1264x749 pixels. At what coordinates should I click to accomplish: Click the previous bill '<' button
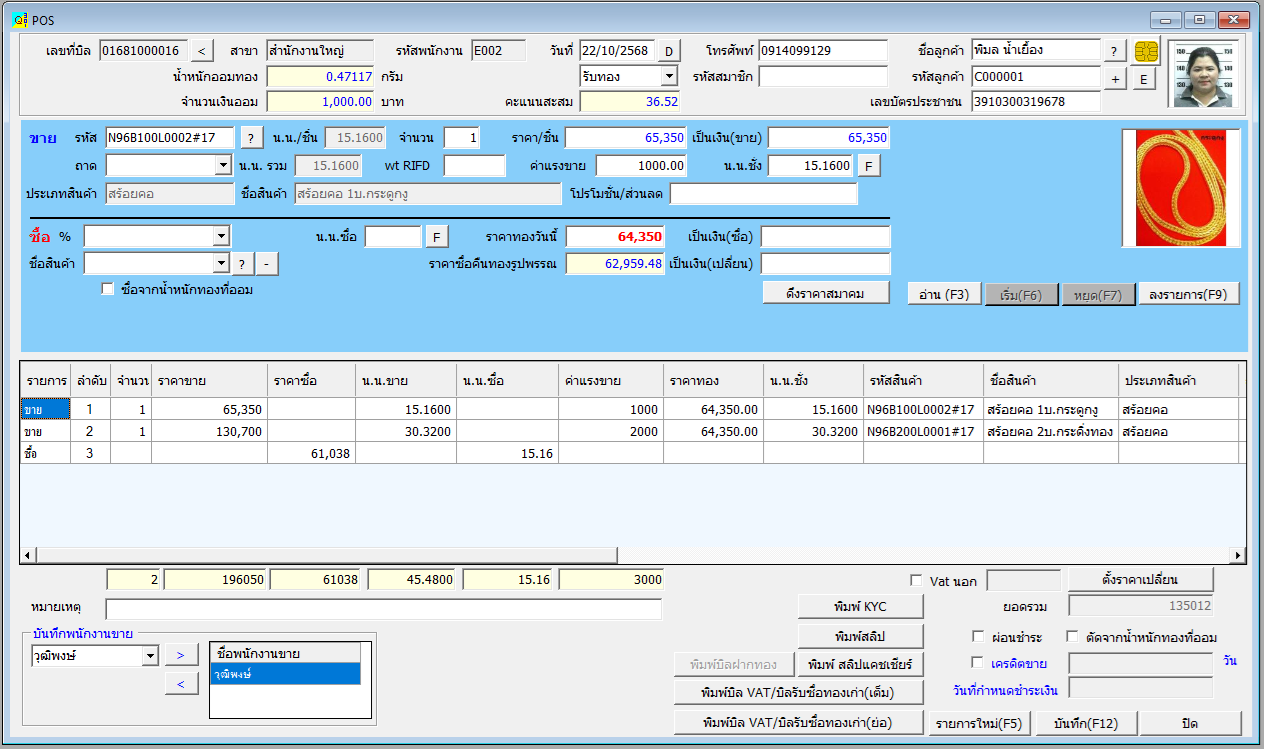201,51
